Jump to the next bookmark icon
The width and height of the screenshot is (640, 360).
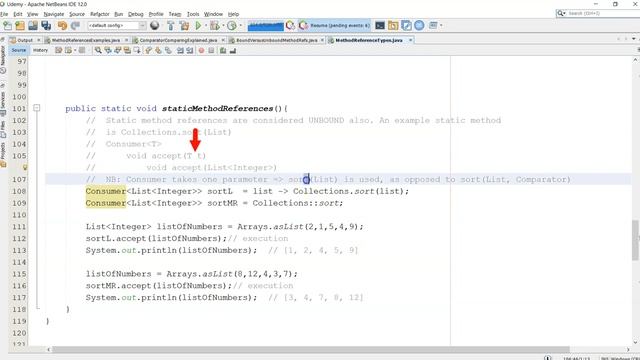(x=158, y=51)
